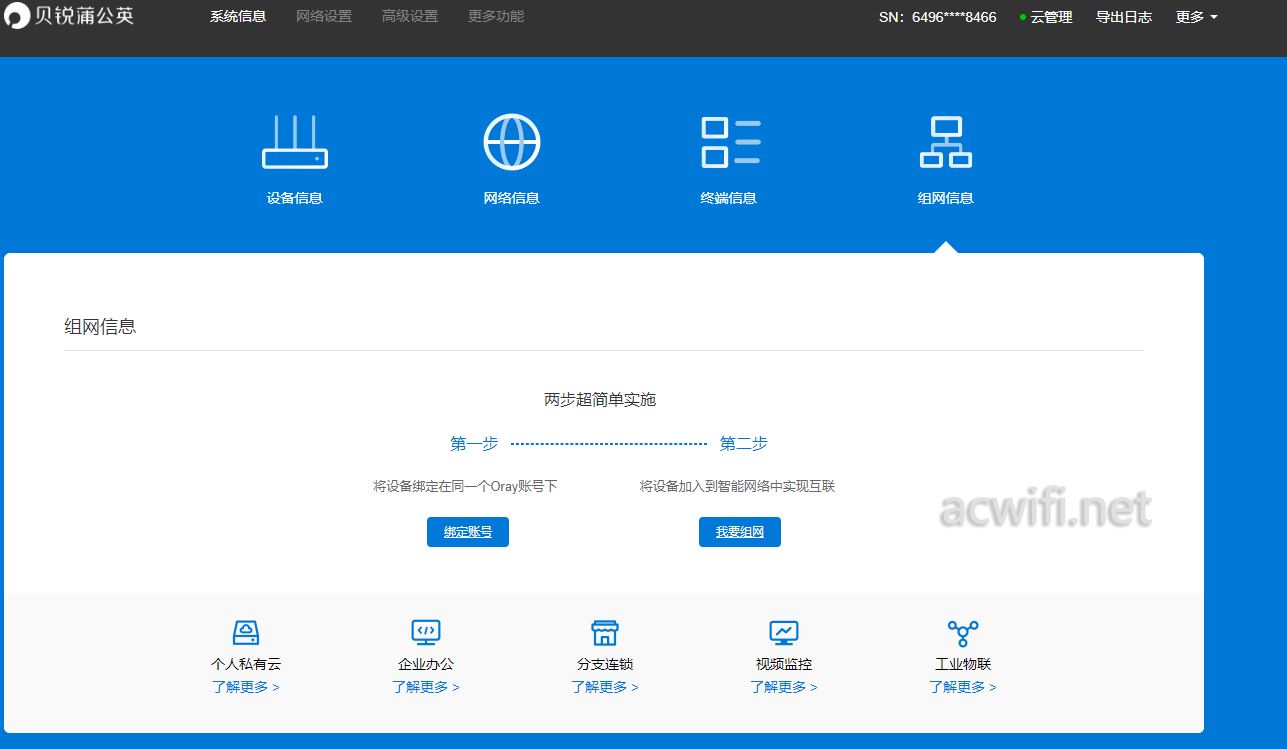Switch to 网络设置

[323, 16]
